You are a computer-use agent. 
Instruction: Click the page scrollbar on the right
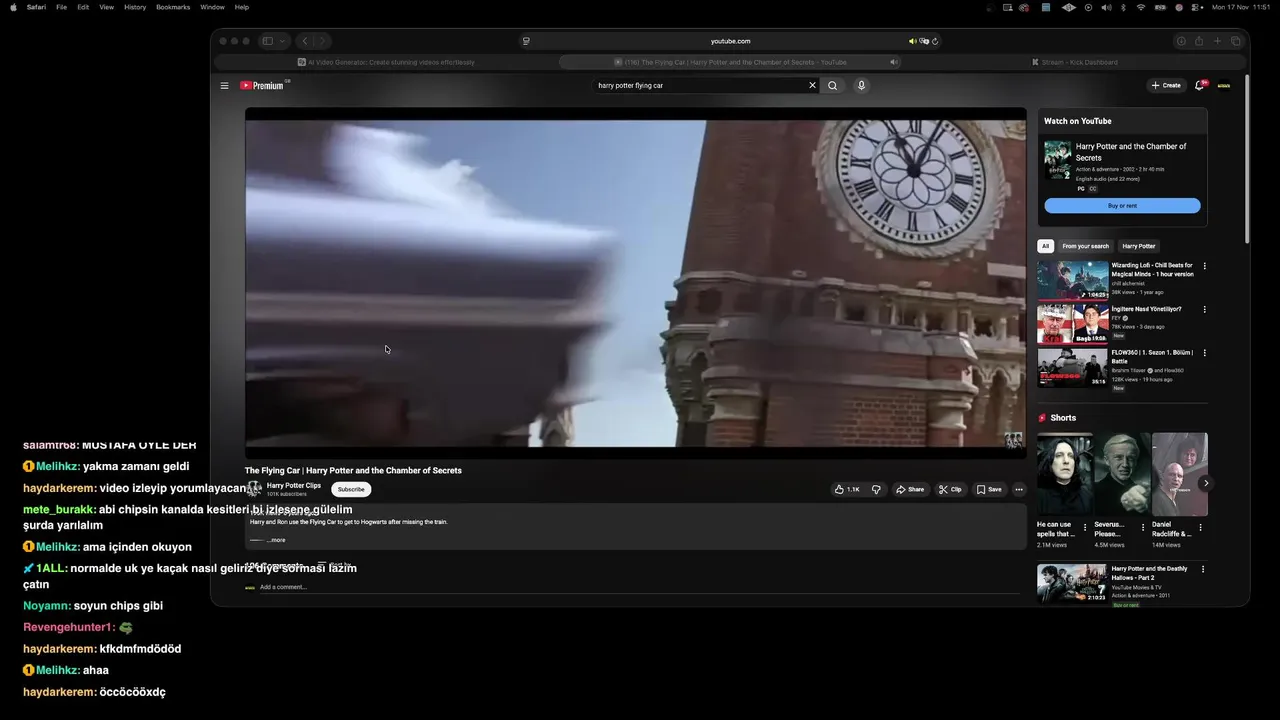[x=1247, y=160]
